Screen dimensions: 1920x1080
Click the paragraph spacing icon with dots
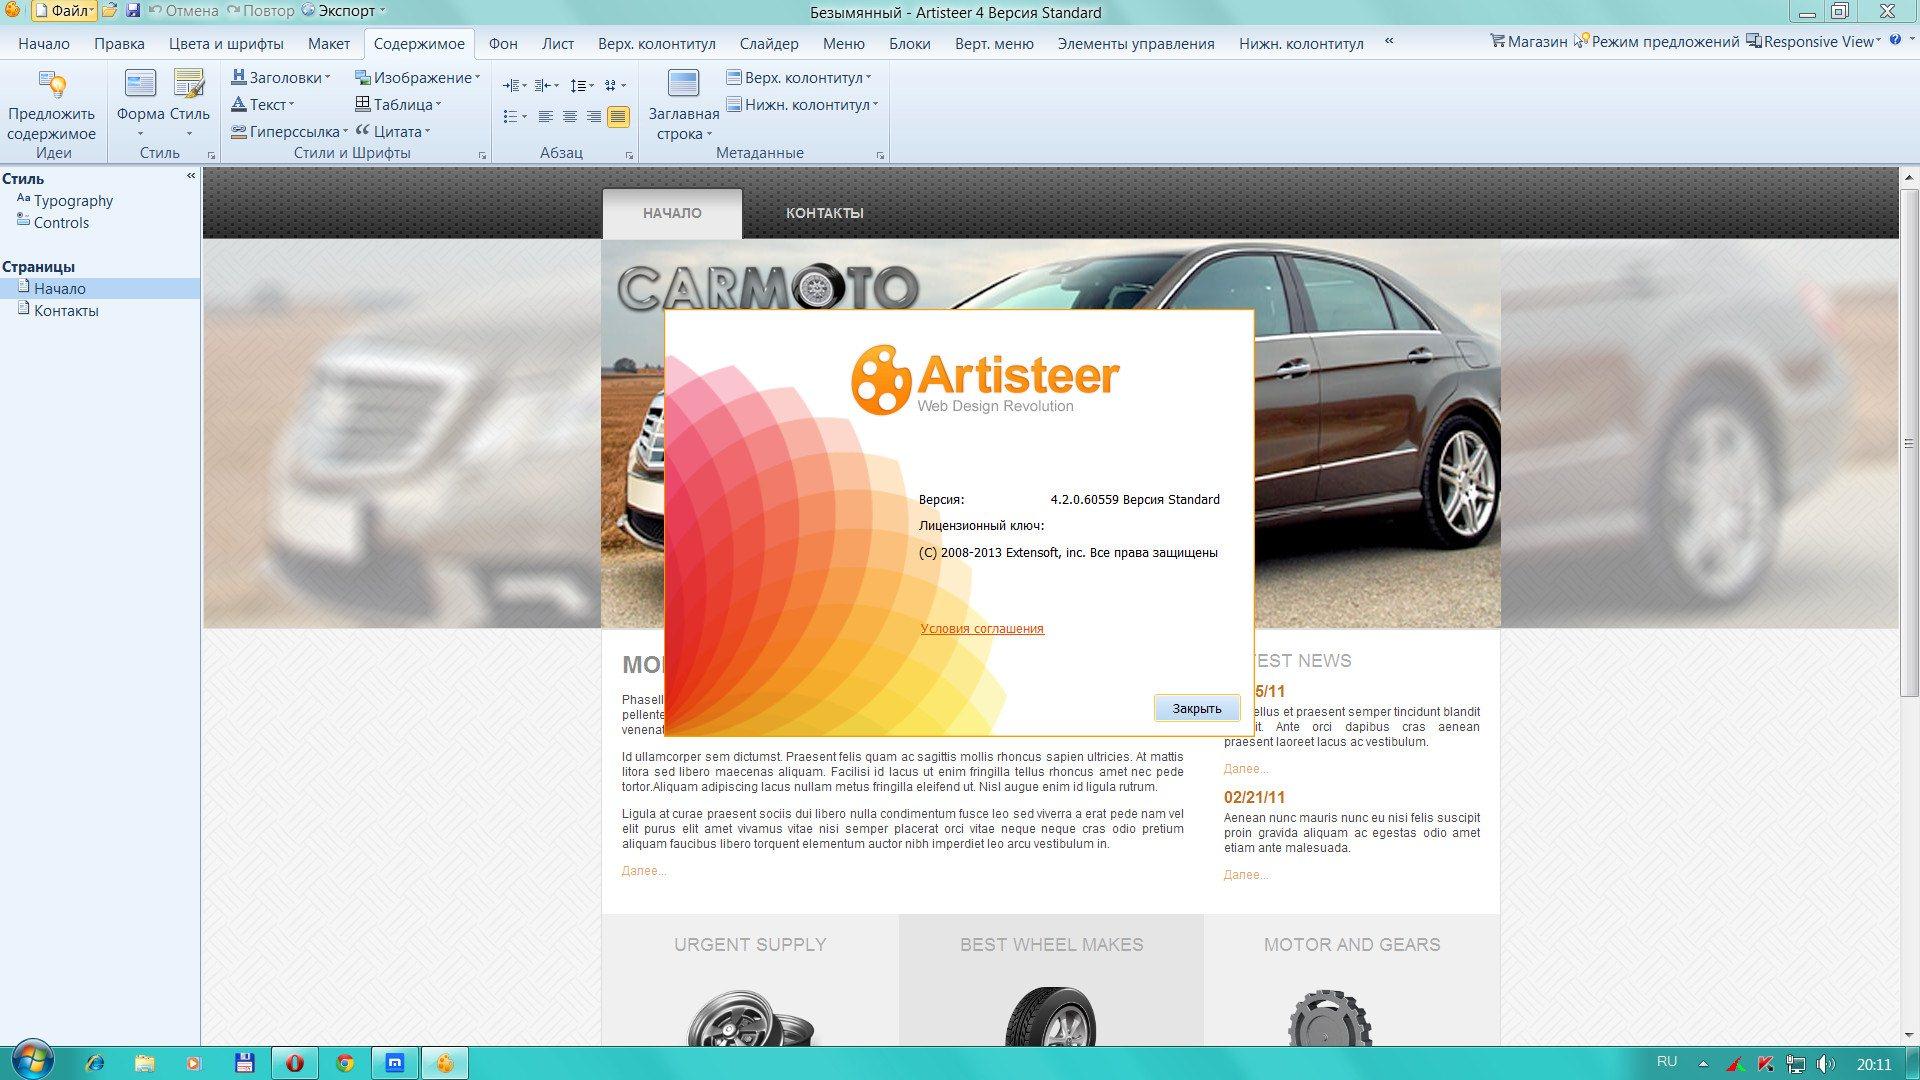tap(611, 86)
